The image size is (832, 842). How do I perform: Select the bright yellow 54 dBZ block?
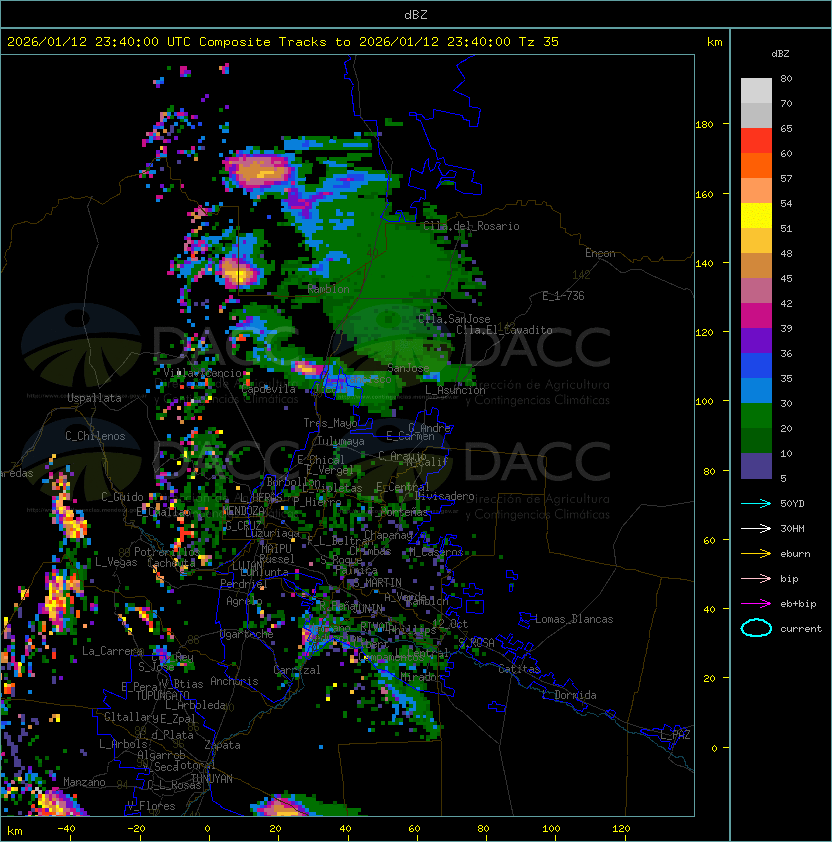756,216
